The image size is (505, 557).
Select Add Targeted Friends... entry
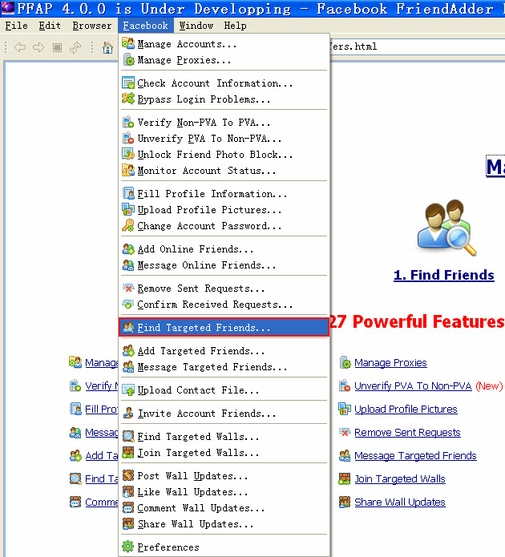click(224, 351)
